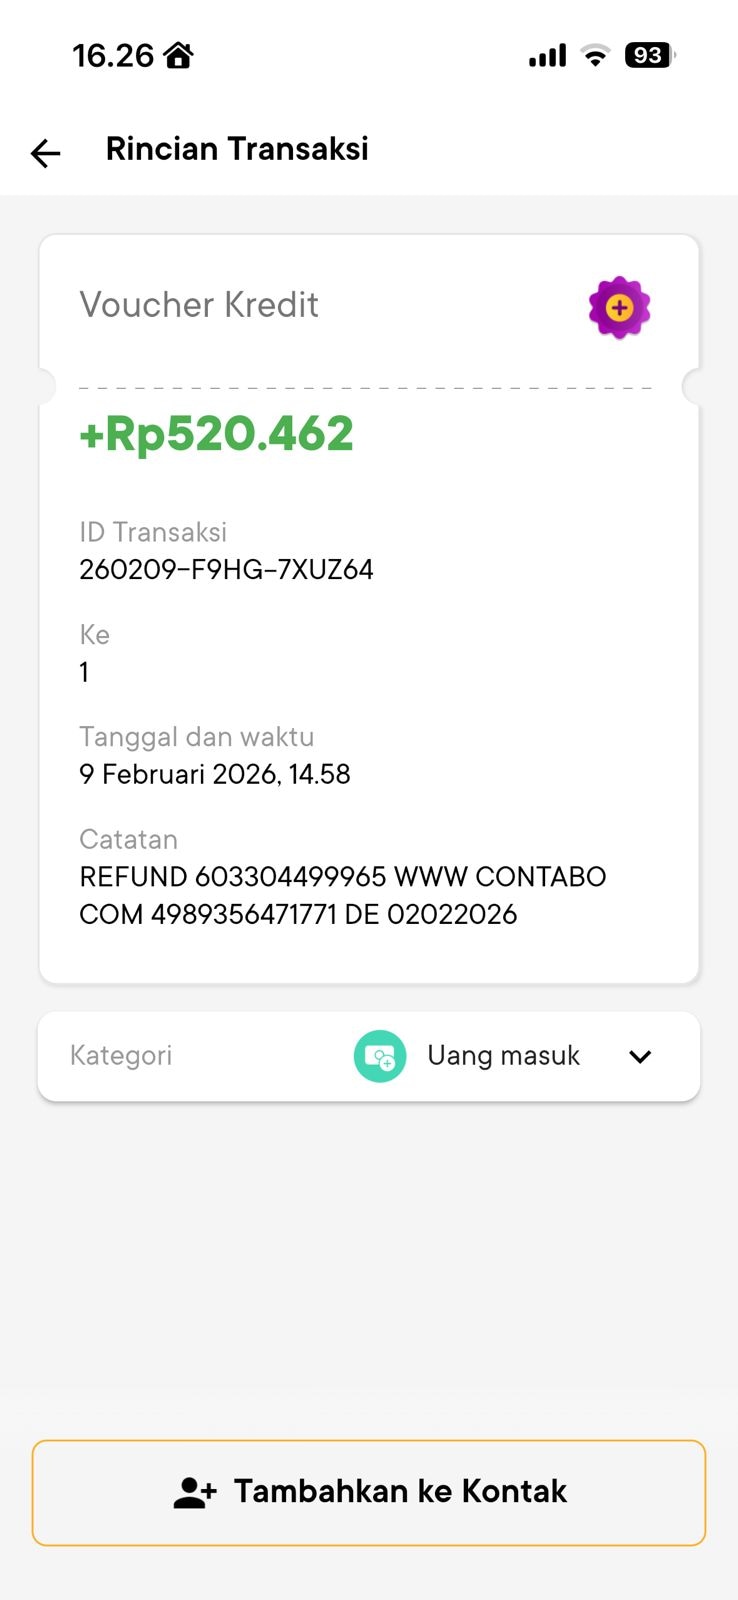The height and width of the screenshot is (1600, 738).
Task: Click the Kategori label
Action: click(121, 1056)
